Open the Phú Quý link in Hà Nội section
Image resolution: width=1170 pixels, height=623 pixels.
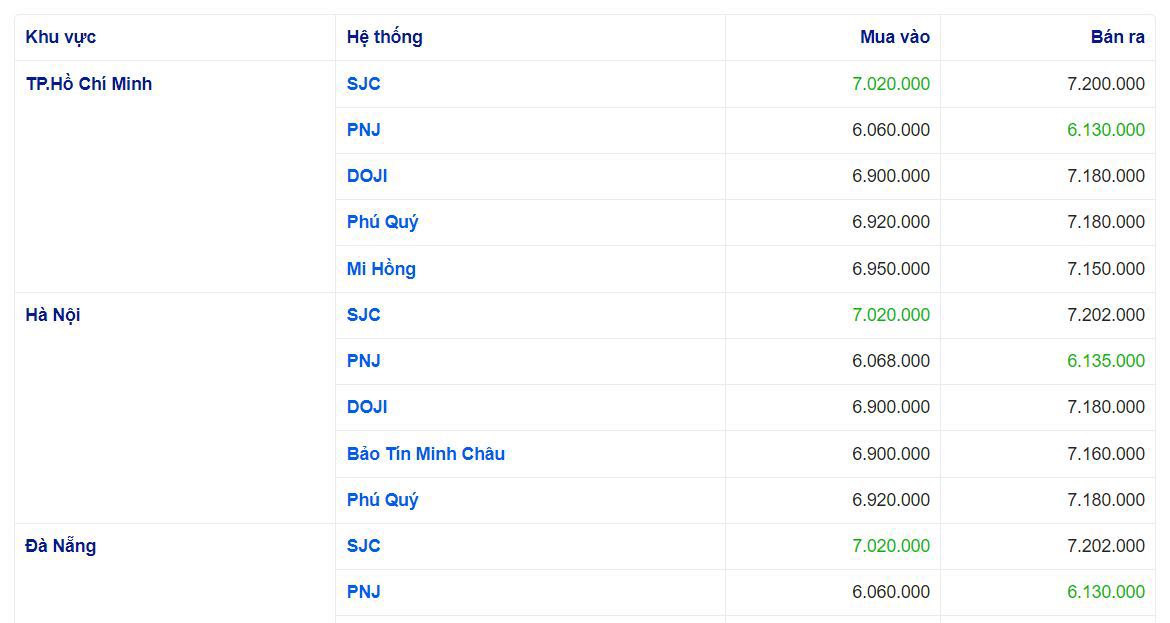tap(382, 500)
